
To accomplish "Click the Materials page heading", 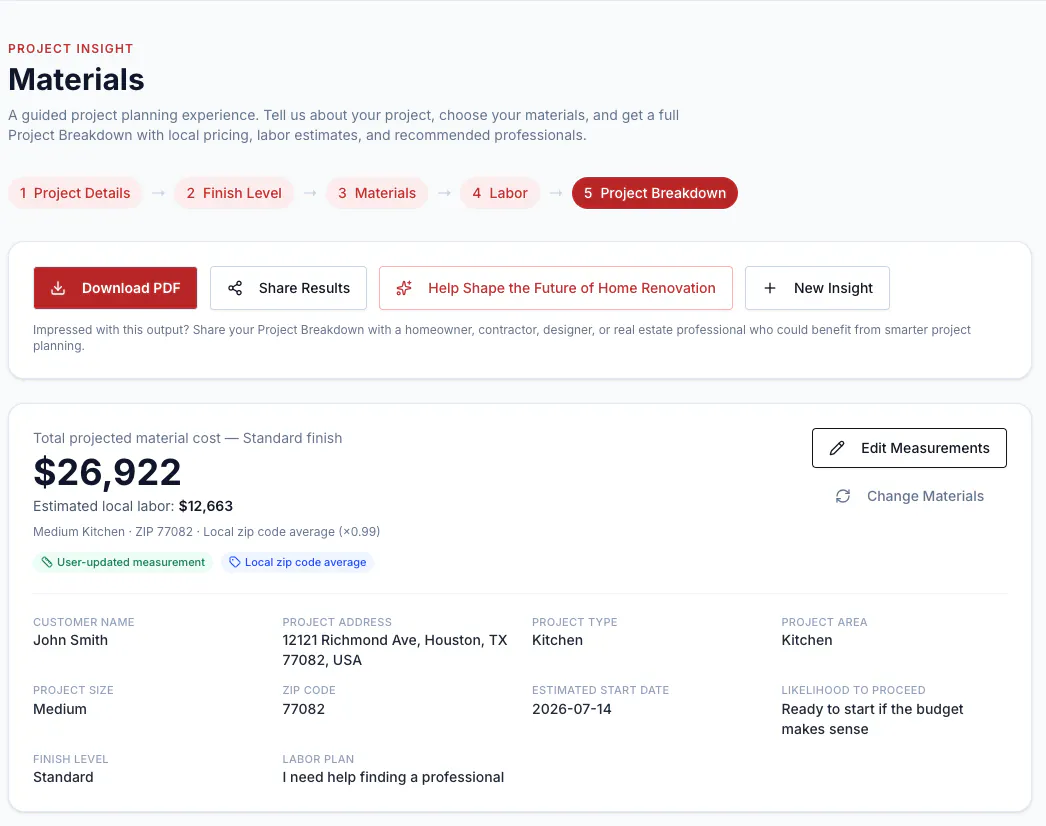I will (x=76, y=79).
